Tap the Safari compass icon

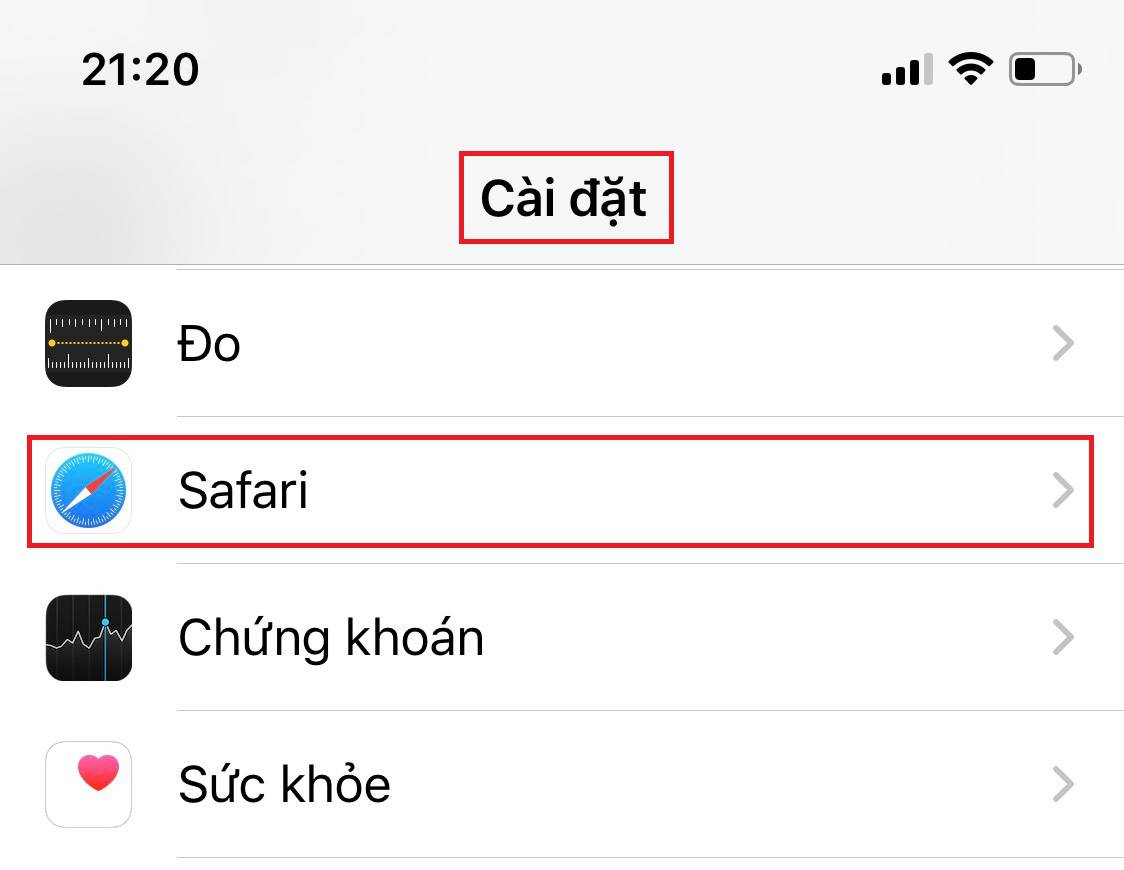click(x=88, y=490)
